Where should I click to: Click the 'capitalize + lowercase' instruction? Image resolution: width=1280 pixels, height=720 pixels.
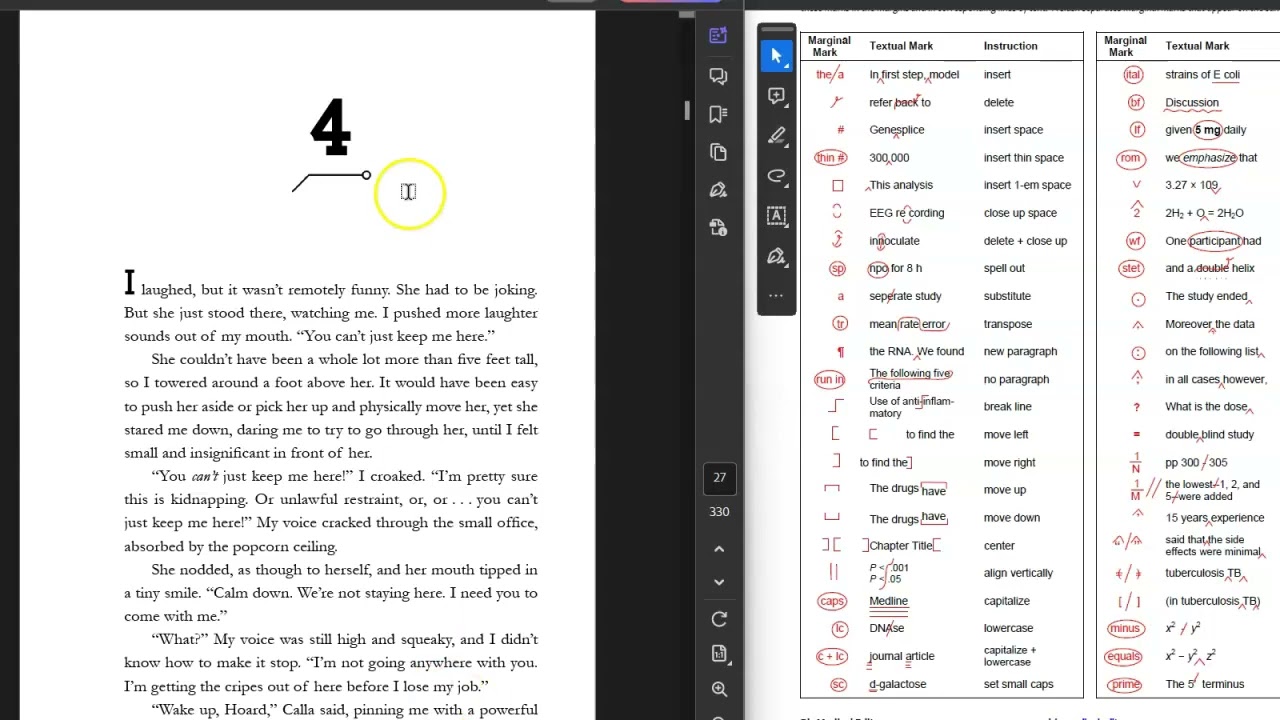pos(1010,656)
